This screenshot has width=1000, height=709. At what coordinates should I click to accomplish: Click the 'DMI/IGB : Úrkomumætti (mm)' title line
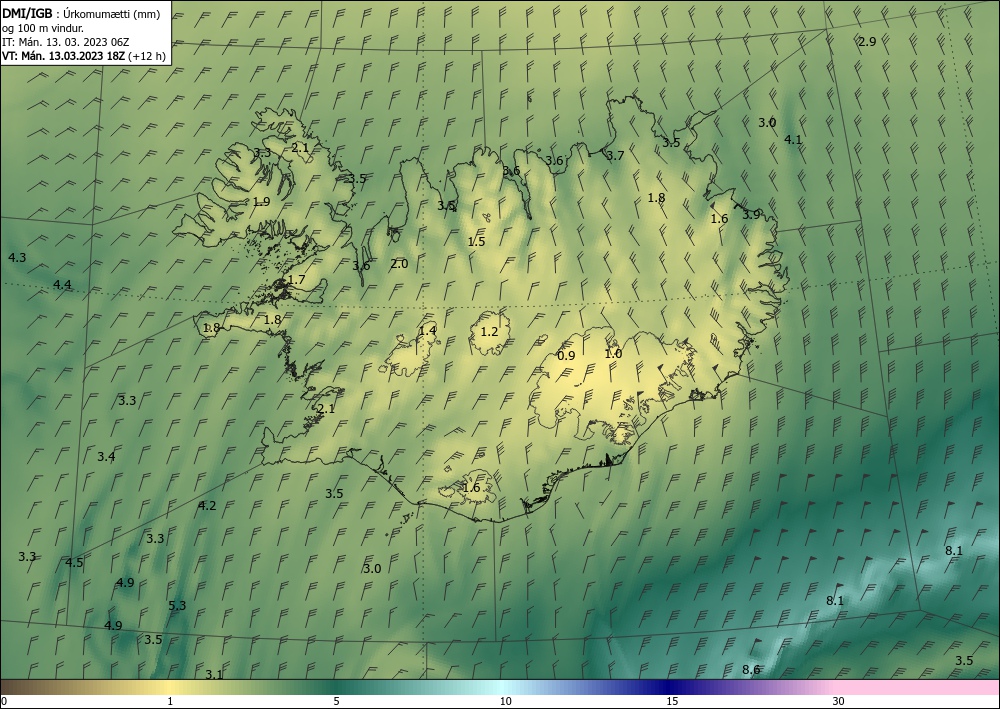coord(81,14)
